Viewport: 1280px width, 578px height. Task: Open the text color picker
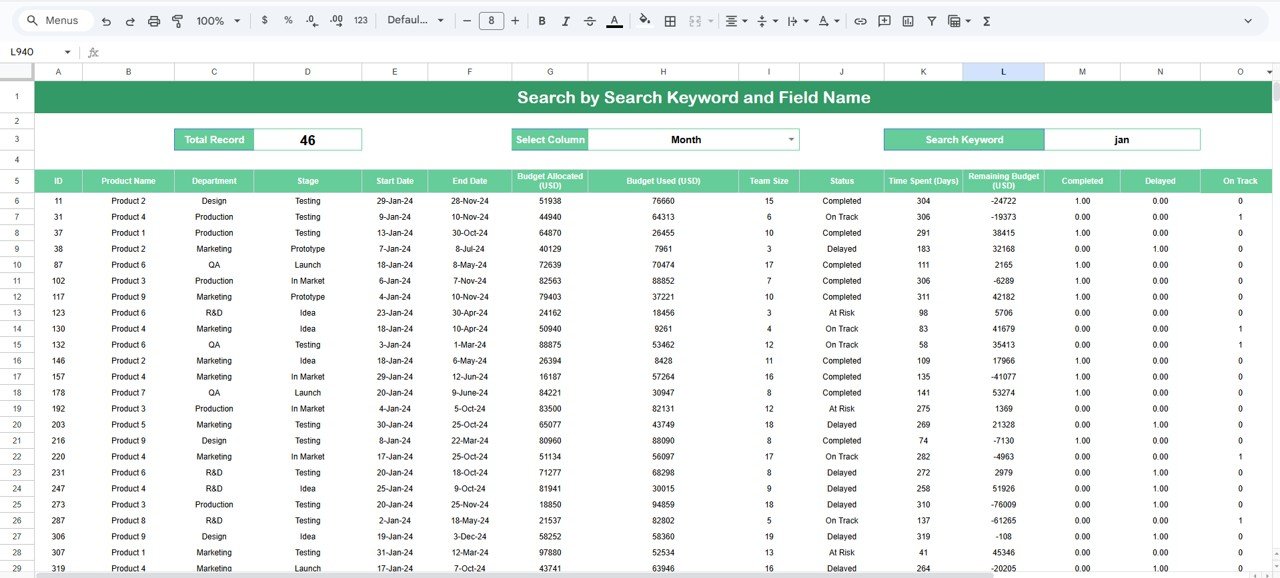(x=614, y=20)
